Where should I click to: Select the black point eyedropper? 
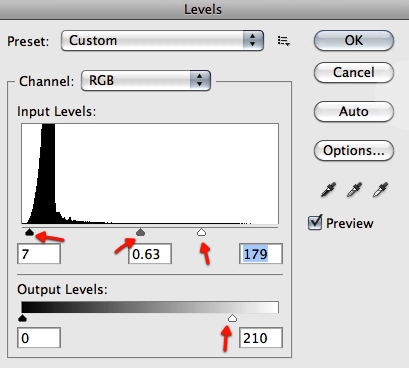[328, 190]
